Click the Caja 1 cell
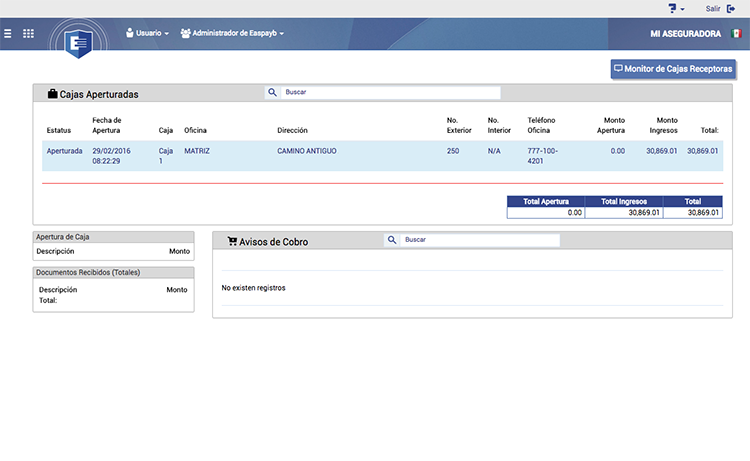 click(165, 156)
